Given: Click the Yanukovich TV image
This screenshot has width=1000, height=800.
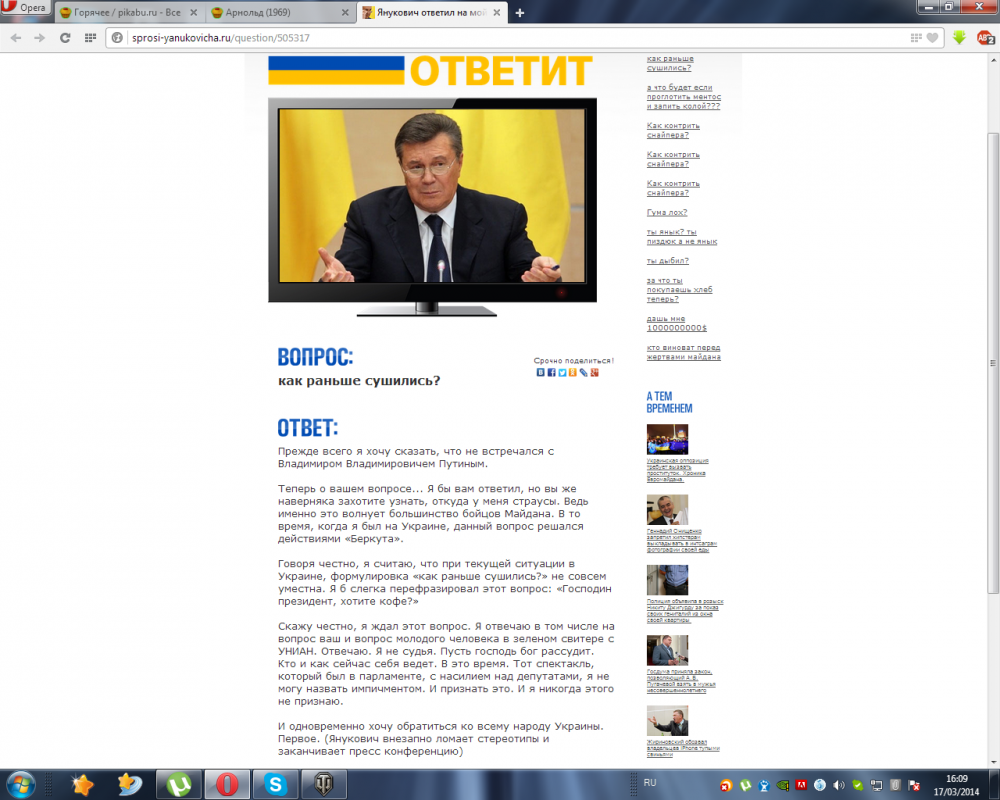Looking at the screenshot, I should (x=432, y=200).
